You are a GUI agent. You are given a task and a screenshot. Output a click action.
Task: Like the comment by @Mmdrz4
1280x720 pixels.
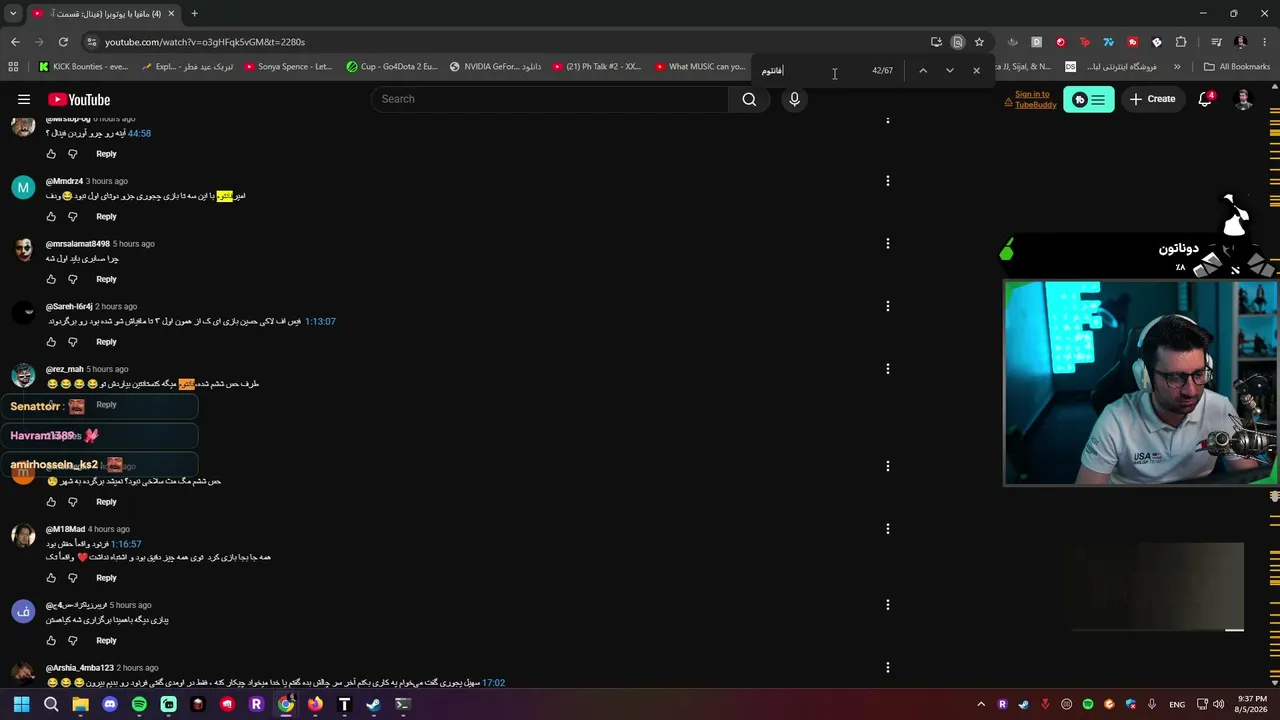[x=51, y=217]
